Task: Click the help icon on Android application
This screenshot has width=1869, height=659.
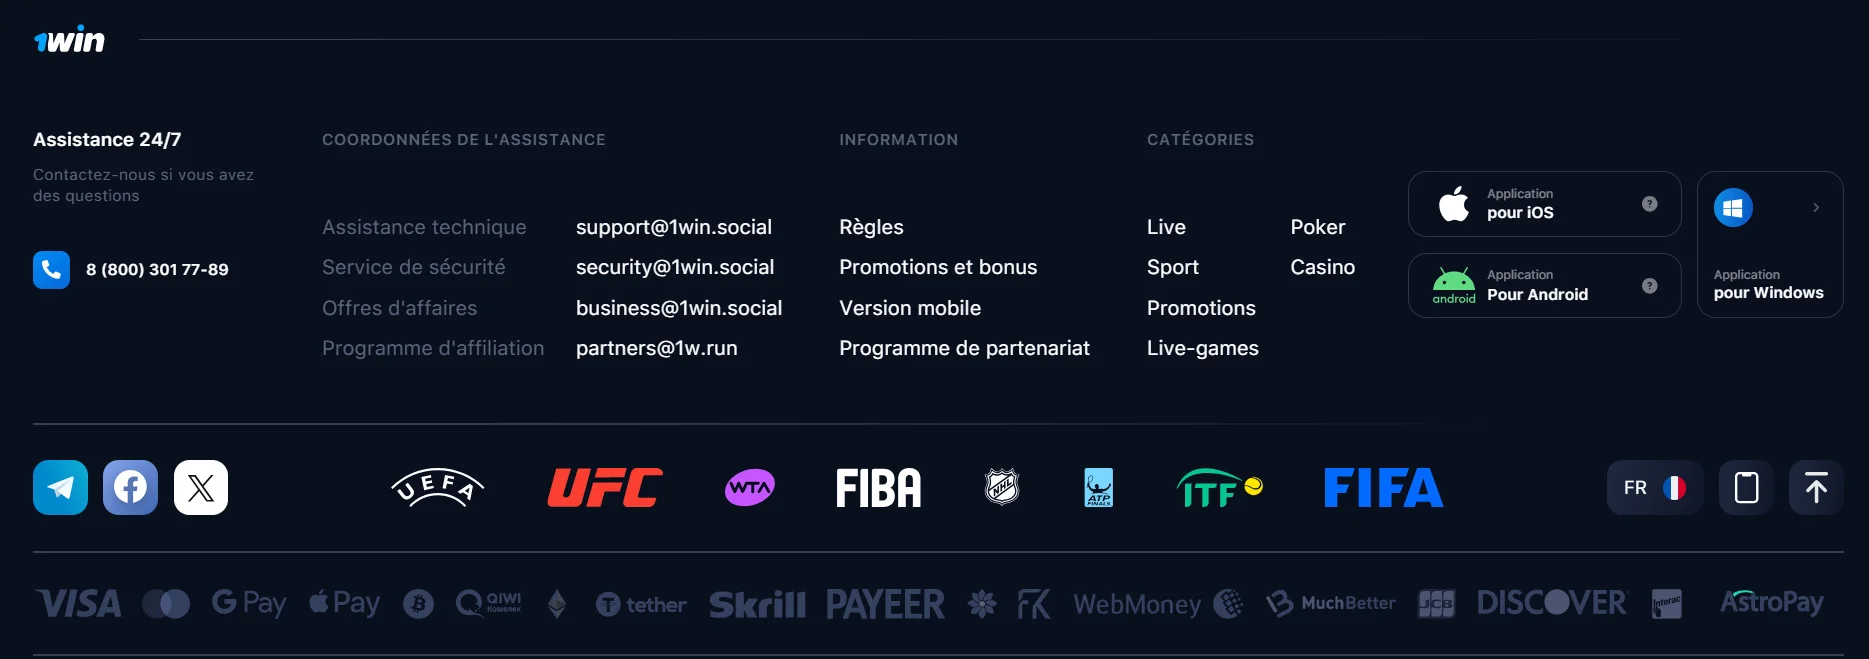Action: coord(1650,286)
